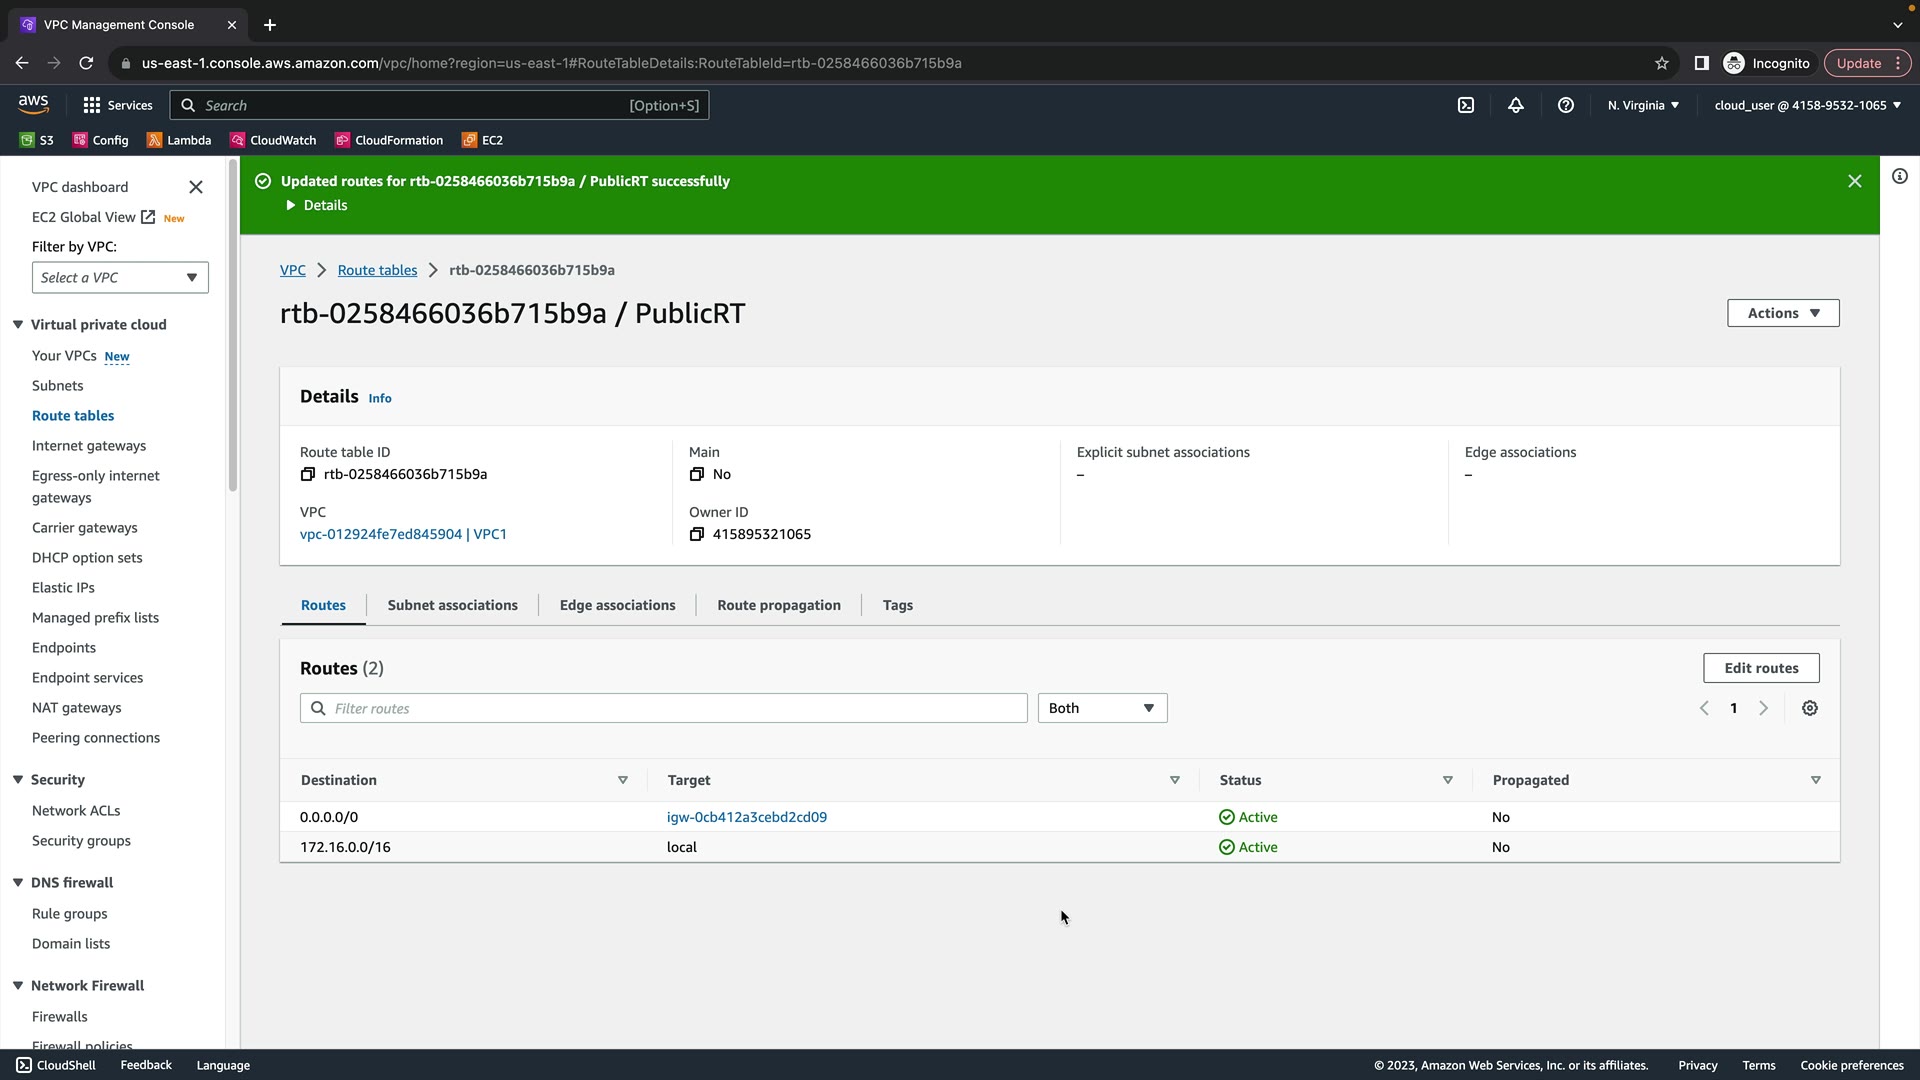Collapse the Security sidebar section
Screen dimensions: 1920x1080
[x=18, y=780]
